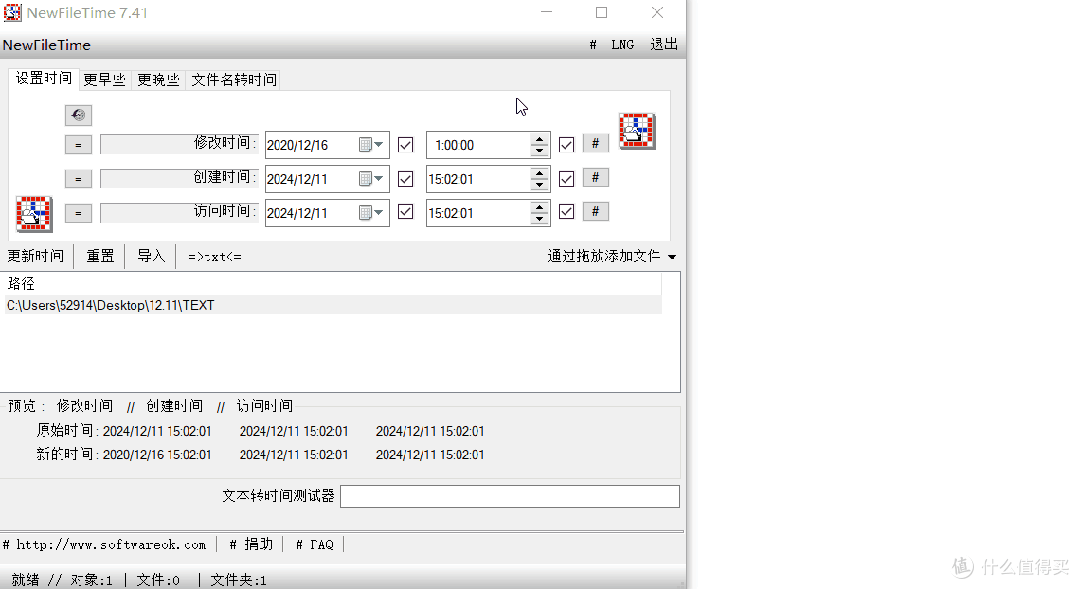Click the # button in 访问时间 row
Image resolution: width=1079 pixels, height=589 pixels.
[x=596, y=211]
